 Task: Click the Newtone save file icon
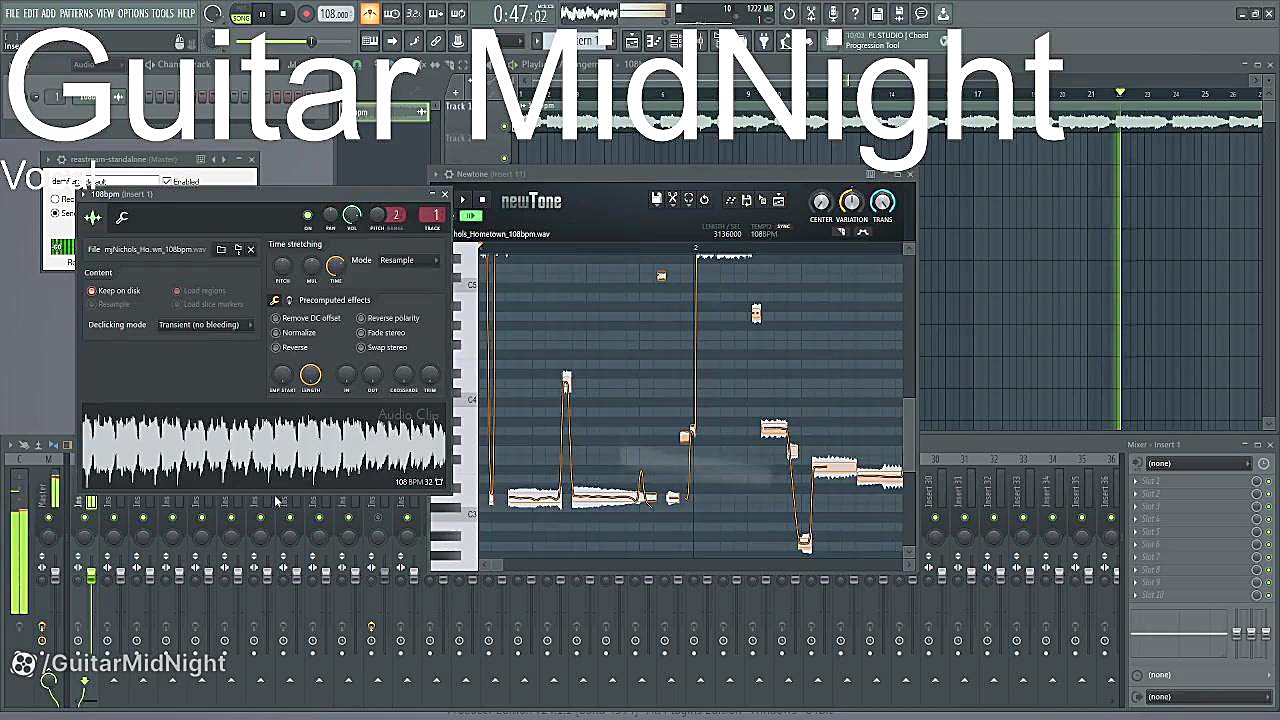656,200
